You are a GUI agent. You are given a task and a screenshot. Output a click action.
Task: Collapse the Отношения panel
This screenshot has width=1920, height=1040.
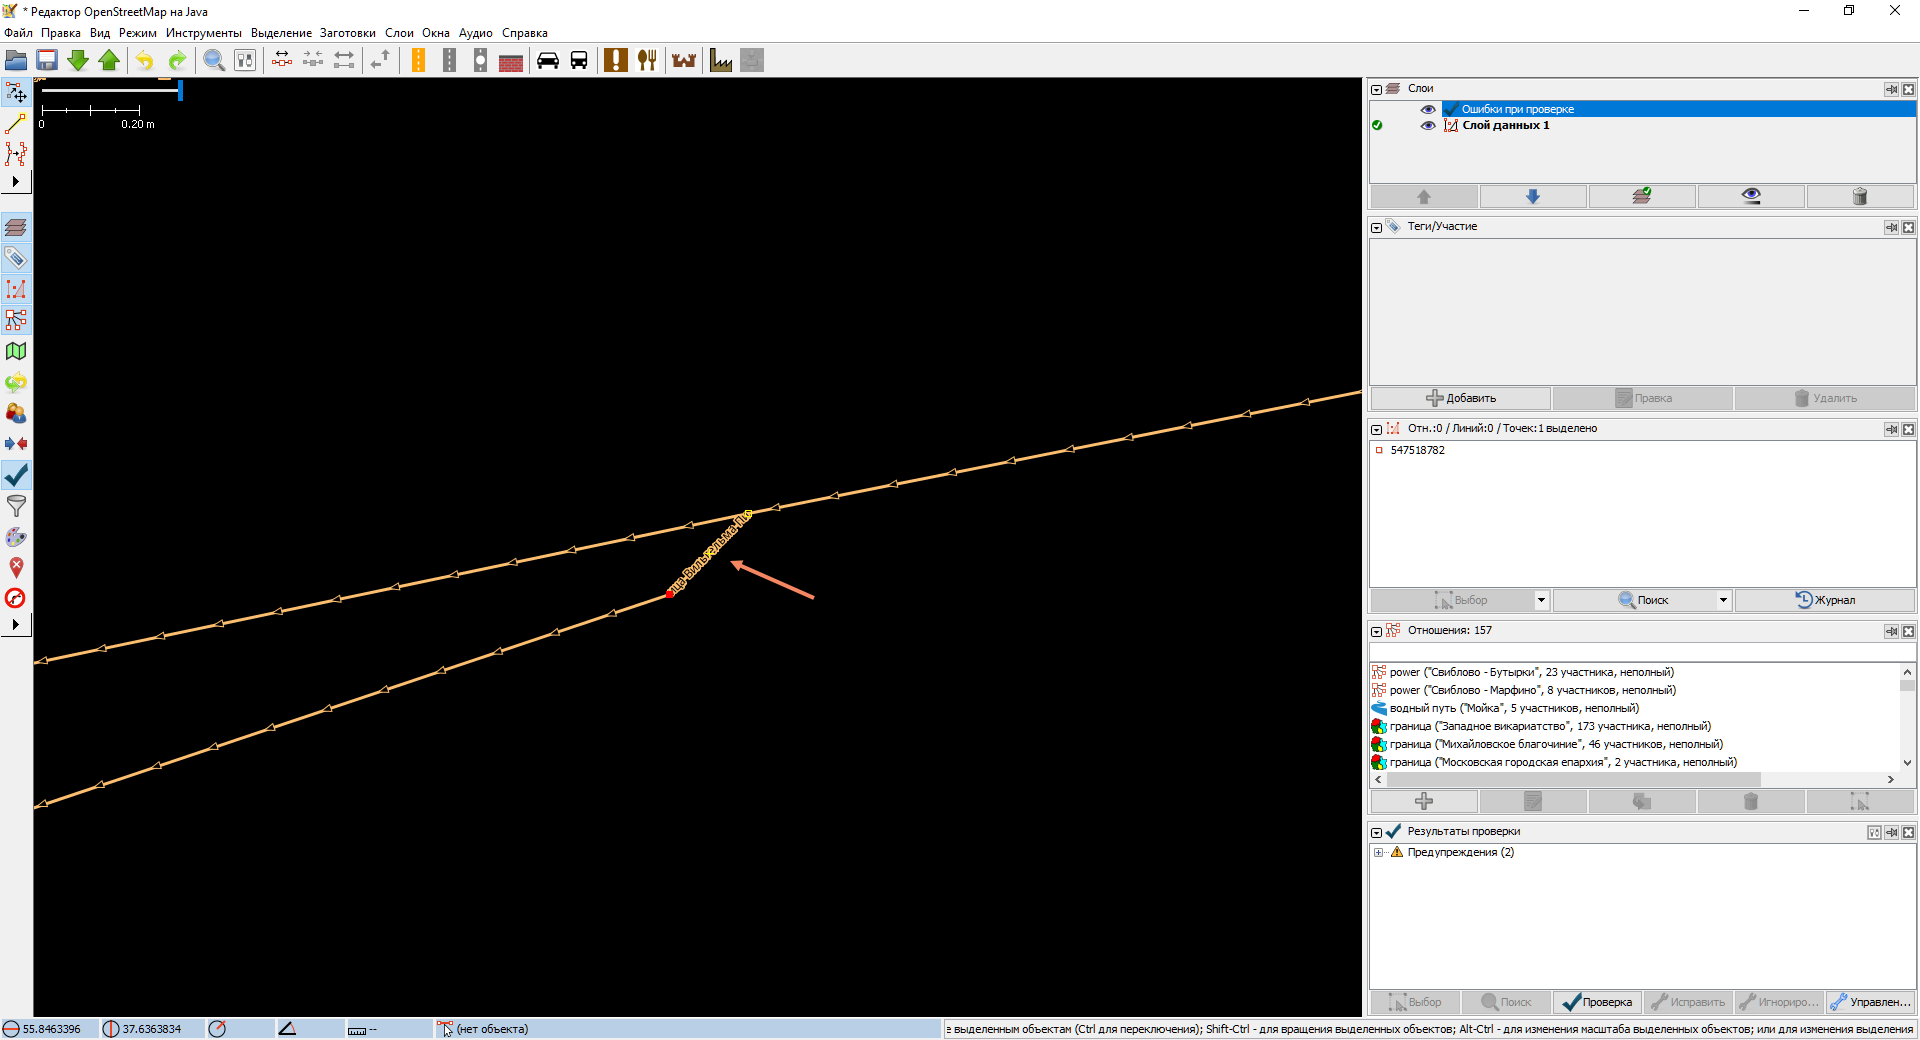tap(1377, 631)
